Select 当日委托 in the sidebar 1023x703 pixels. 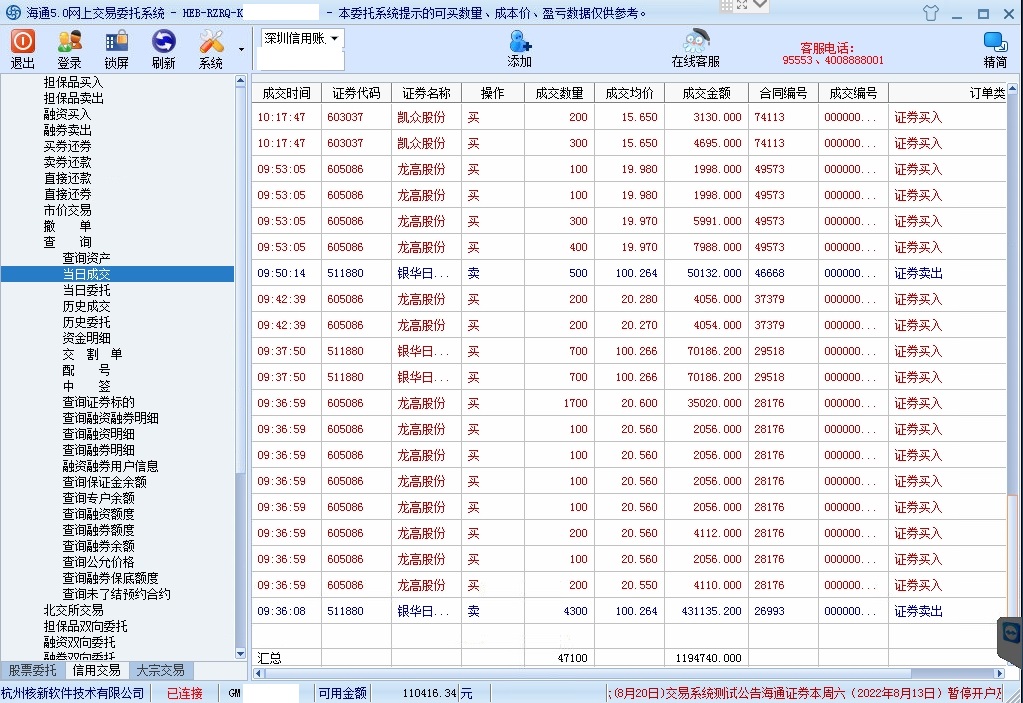pyautogui.click(x=86, y=290)
